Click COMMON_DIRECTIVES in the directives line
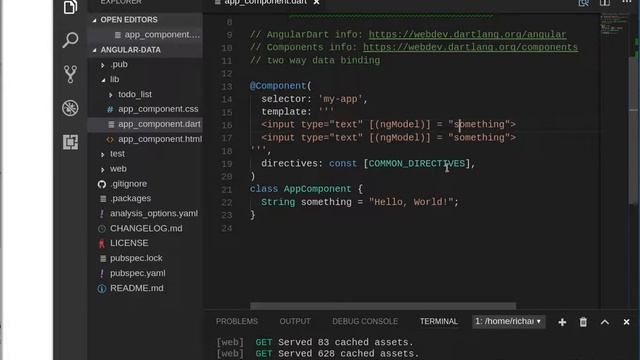 click(417, 164)
